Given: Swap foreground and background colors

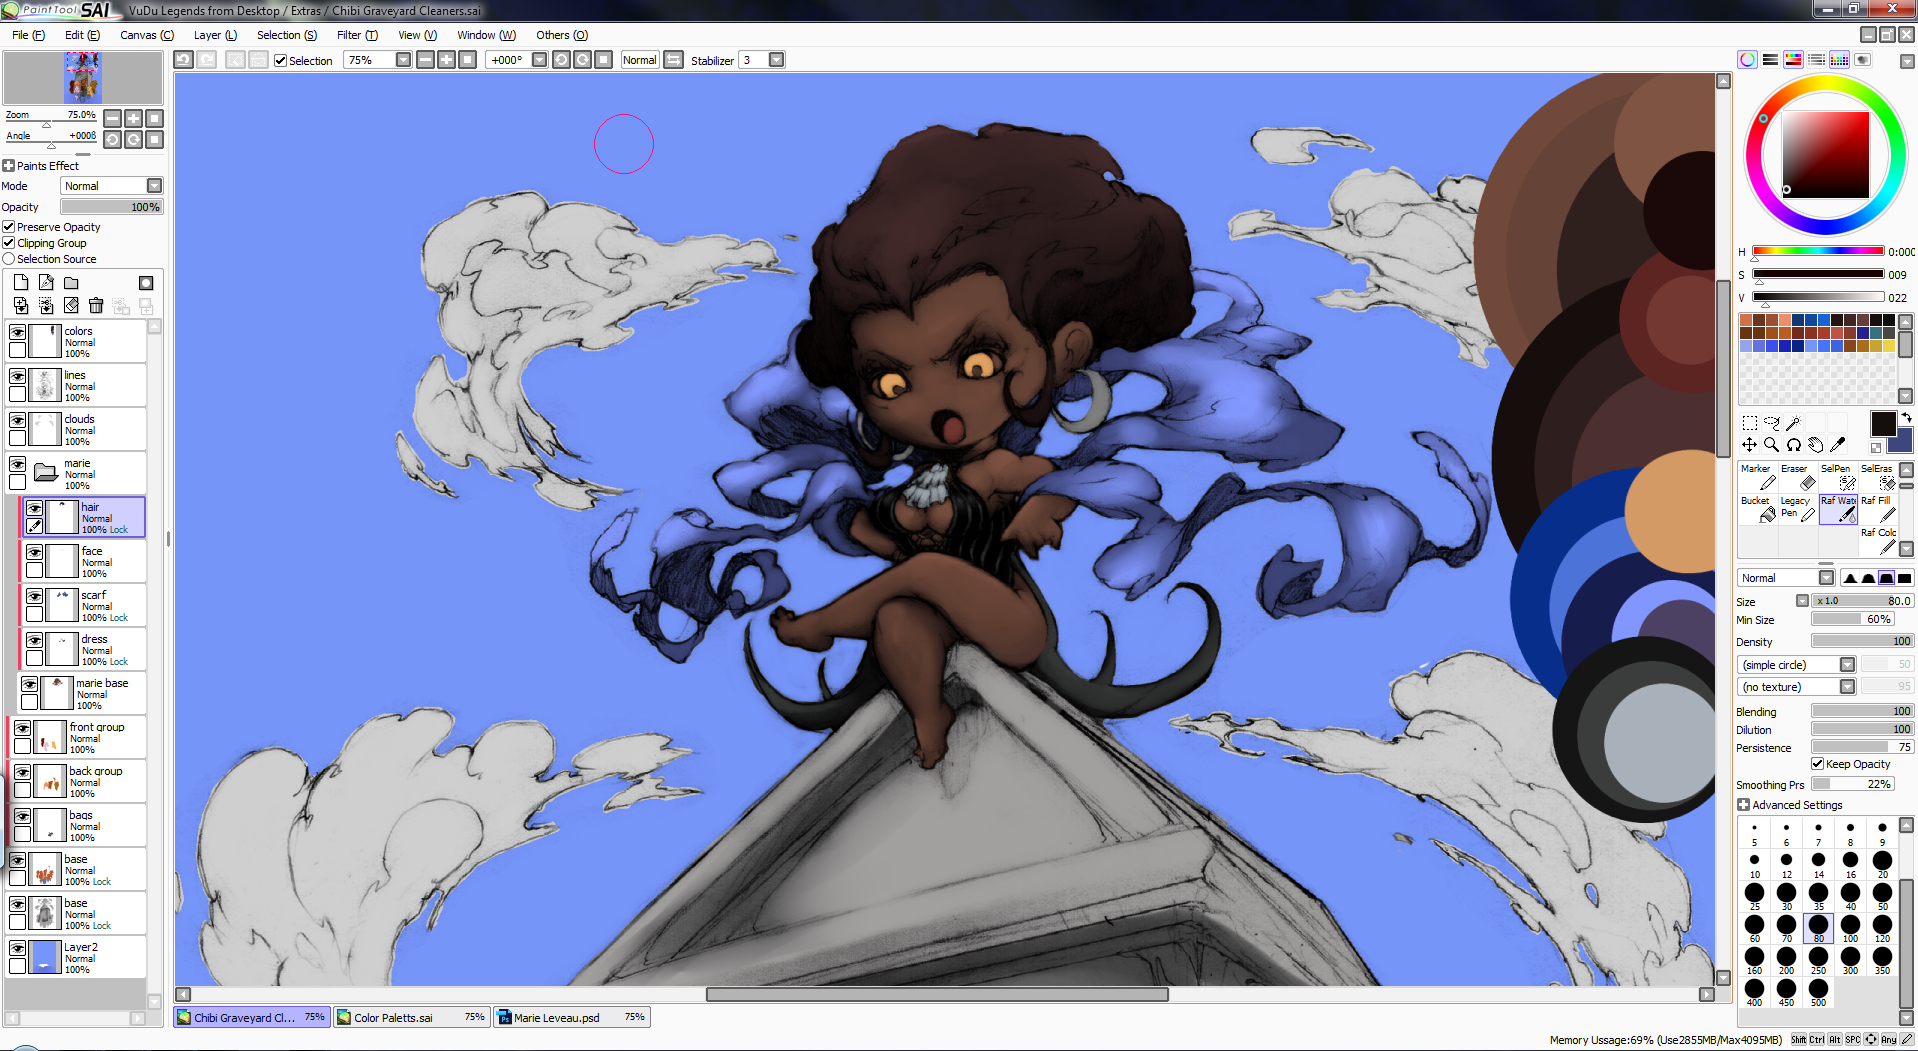Looking at the screenshot, I should pyautogui.click(x=1906, y=417).
